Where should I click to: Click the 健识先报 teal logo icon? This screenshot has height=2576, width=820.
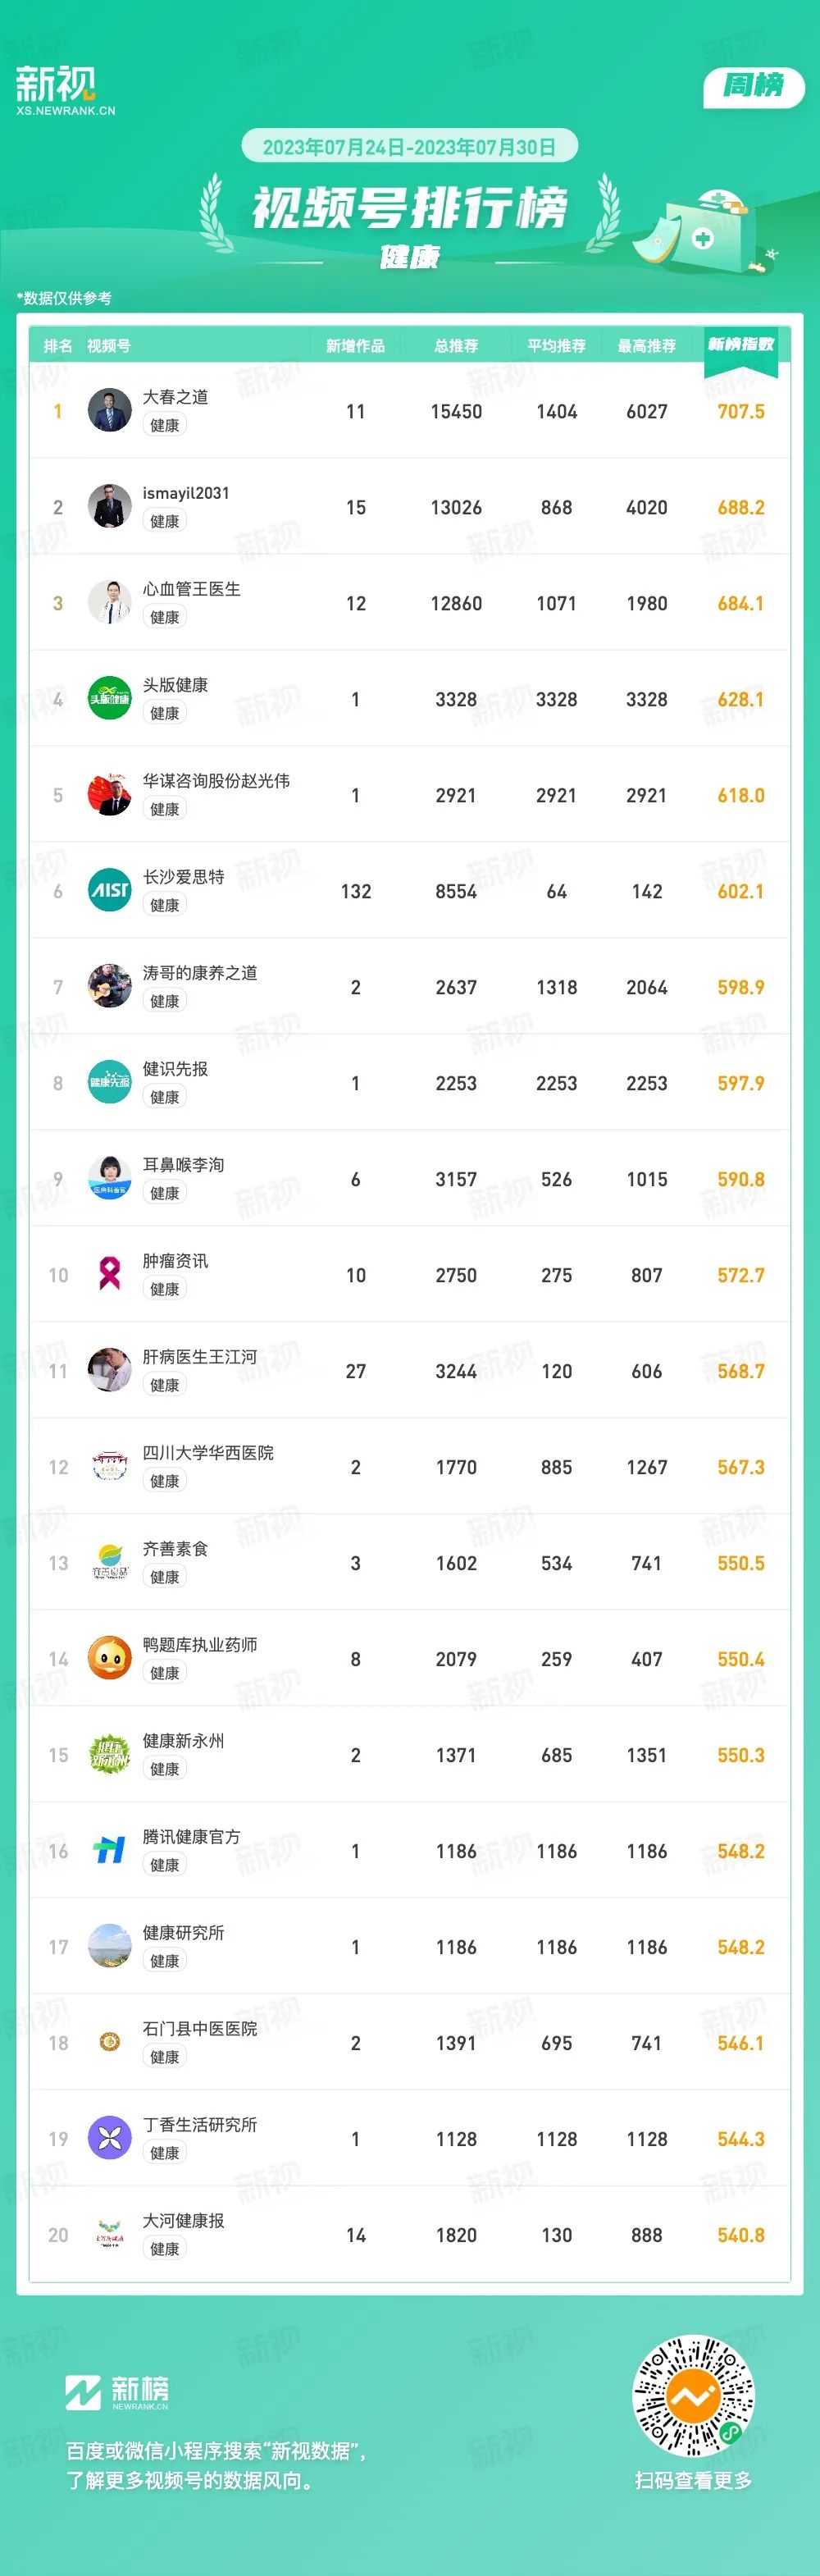point(110,1082)
